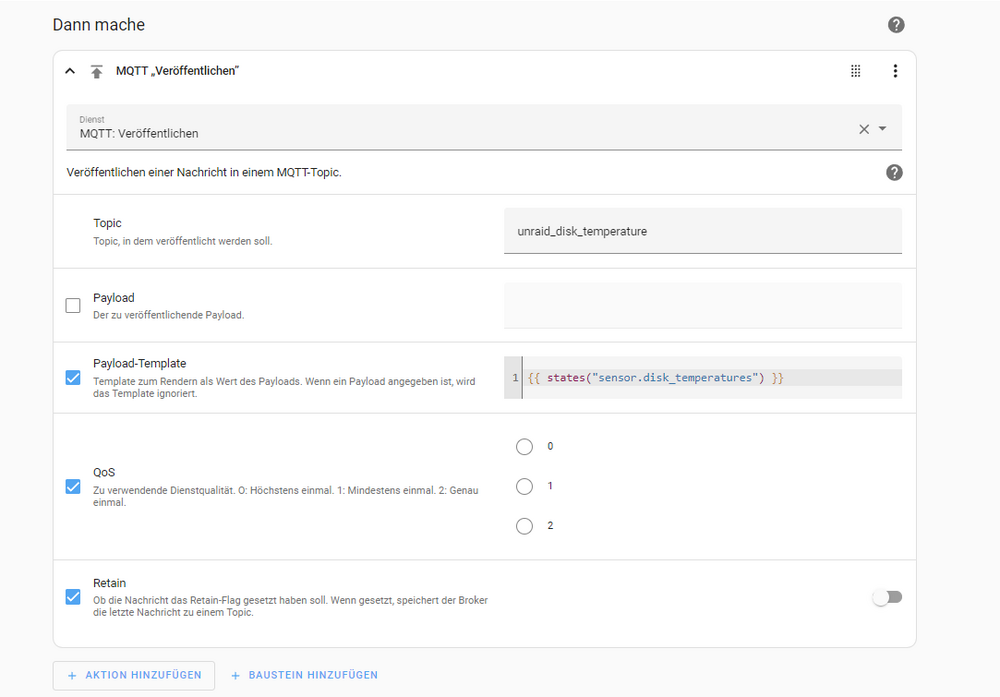Select QoS level 0 radio button
Image resolution: width=1000 pixels, height=697 pixels.
click(524, 446)
